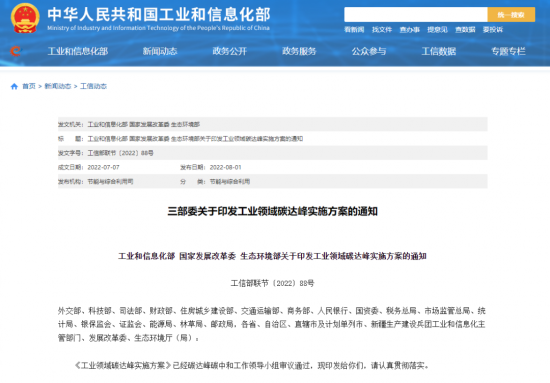The height and width of the screenshot is (383, 550).
Task: Open the 工信数据 nav menu
Action: coord(438,51)
